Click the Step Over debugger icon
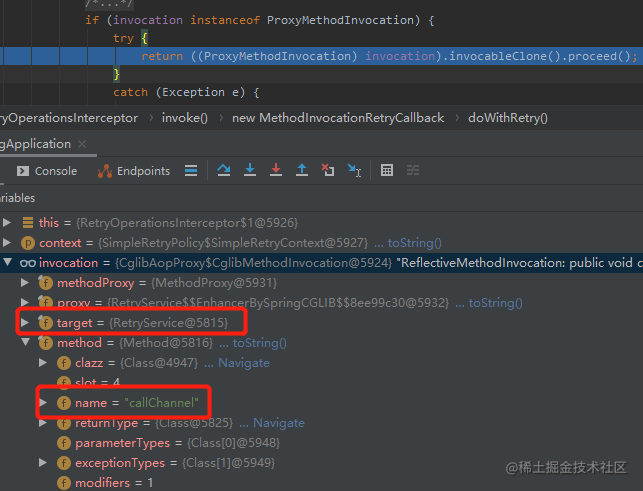 tap(223, 170)
